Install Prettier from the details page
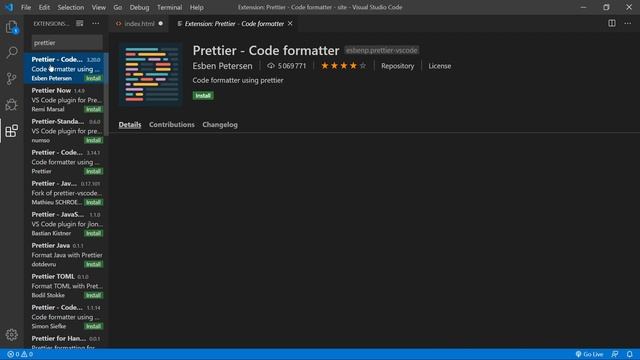The height and width of the screenshot is (360, 640). click(x=203, y=96)
